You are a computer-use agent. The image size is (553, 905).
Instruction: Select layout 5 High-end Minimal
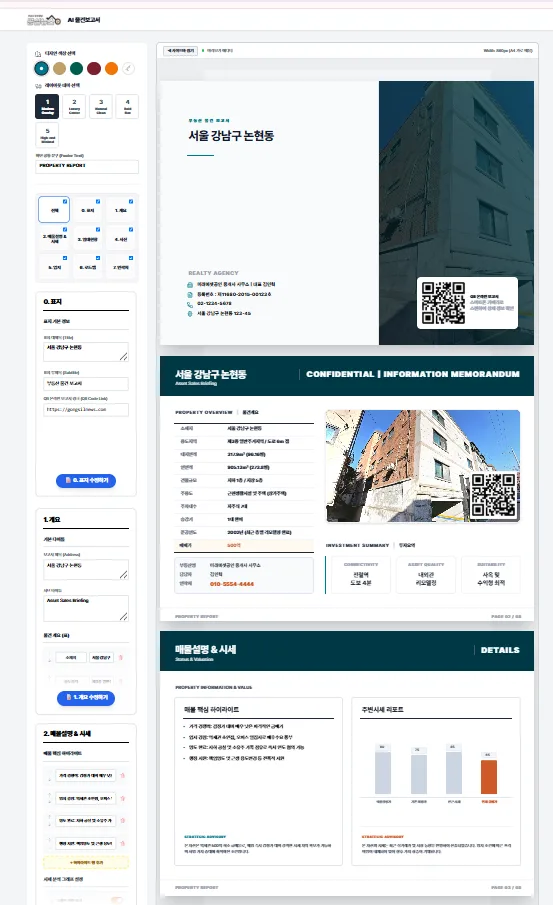tap(47, 136)
